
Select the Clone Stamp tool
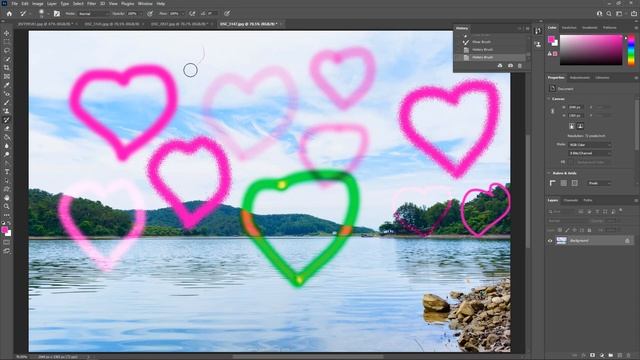click(x=7, y=111)
